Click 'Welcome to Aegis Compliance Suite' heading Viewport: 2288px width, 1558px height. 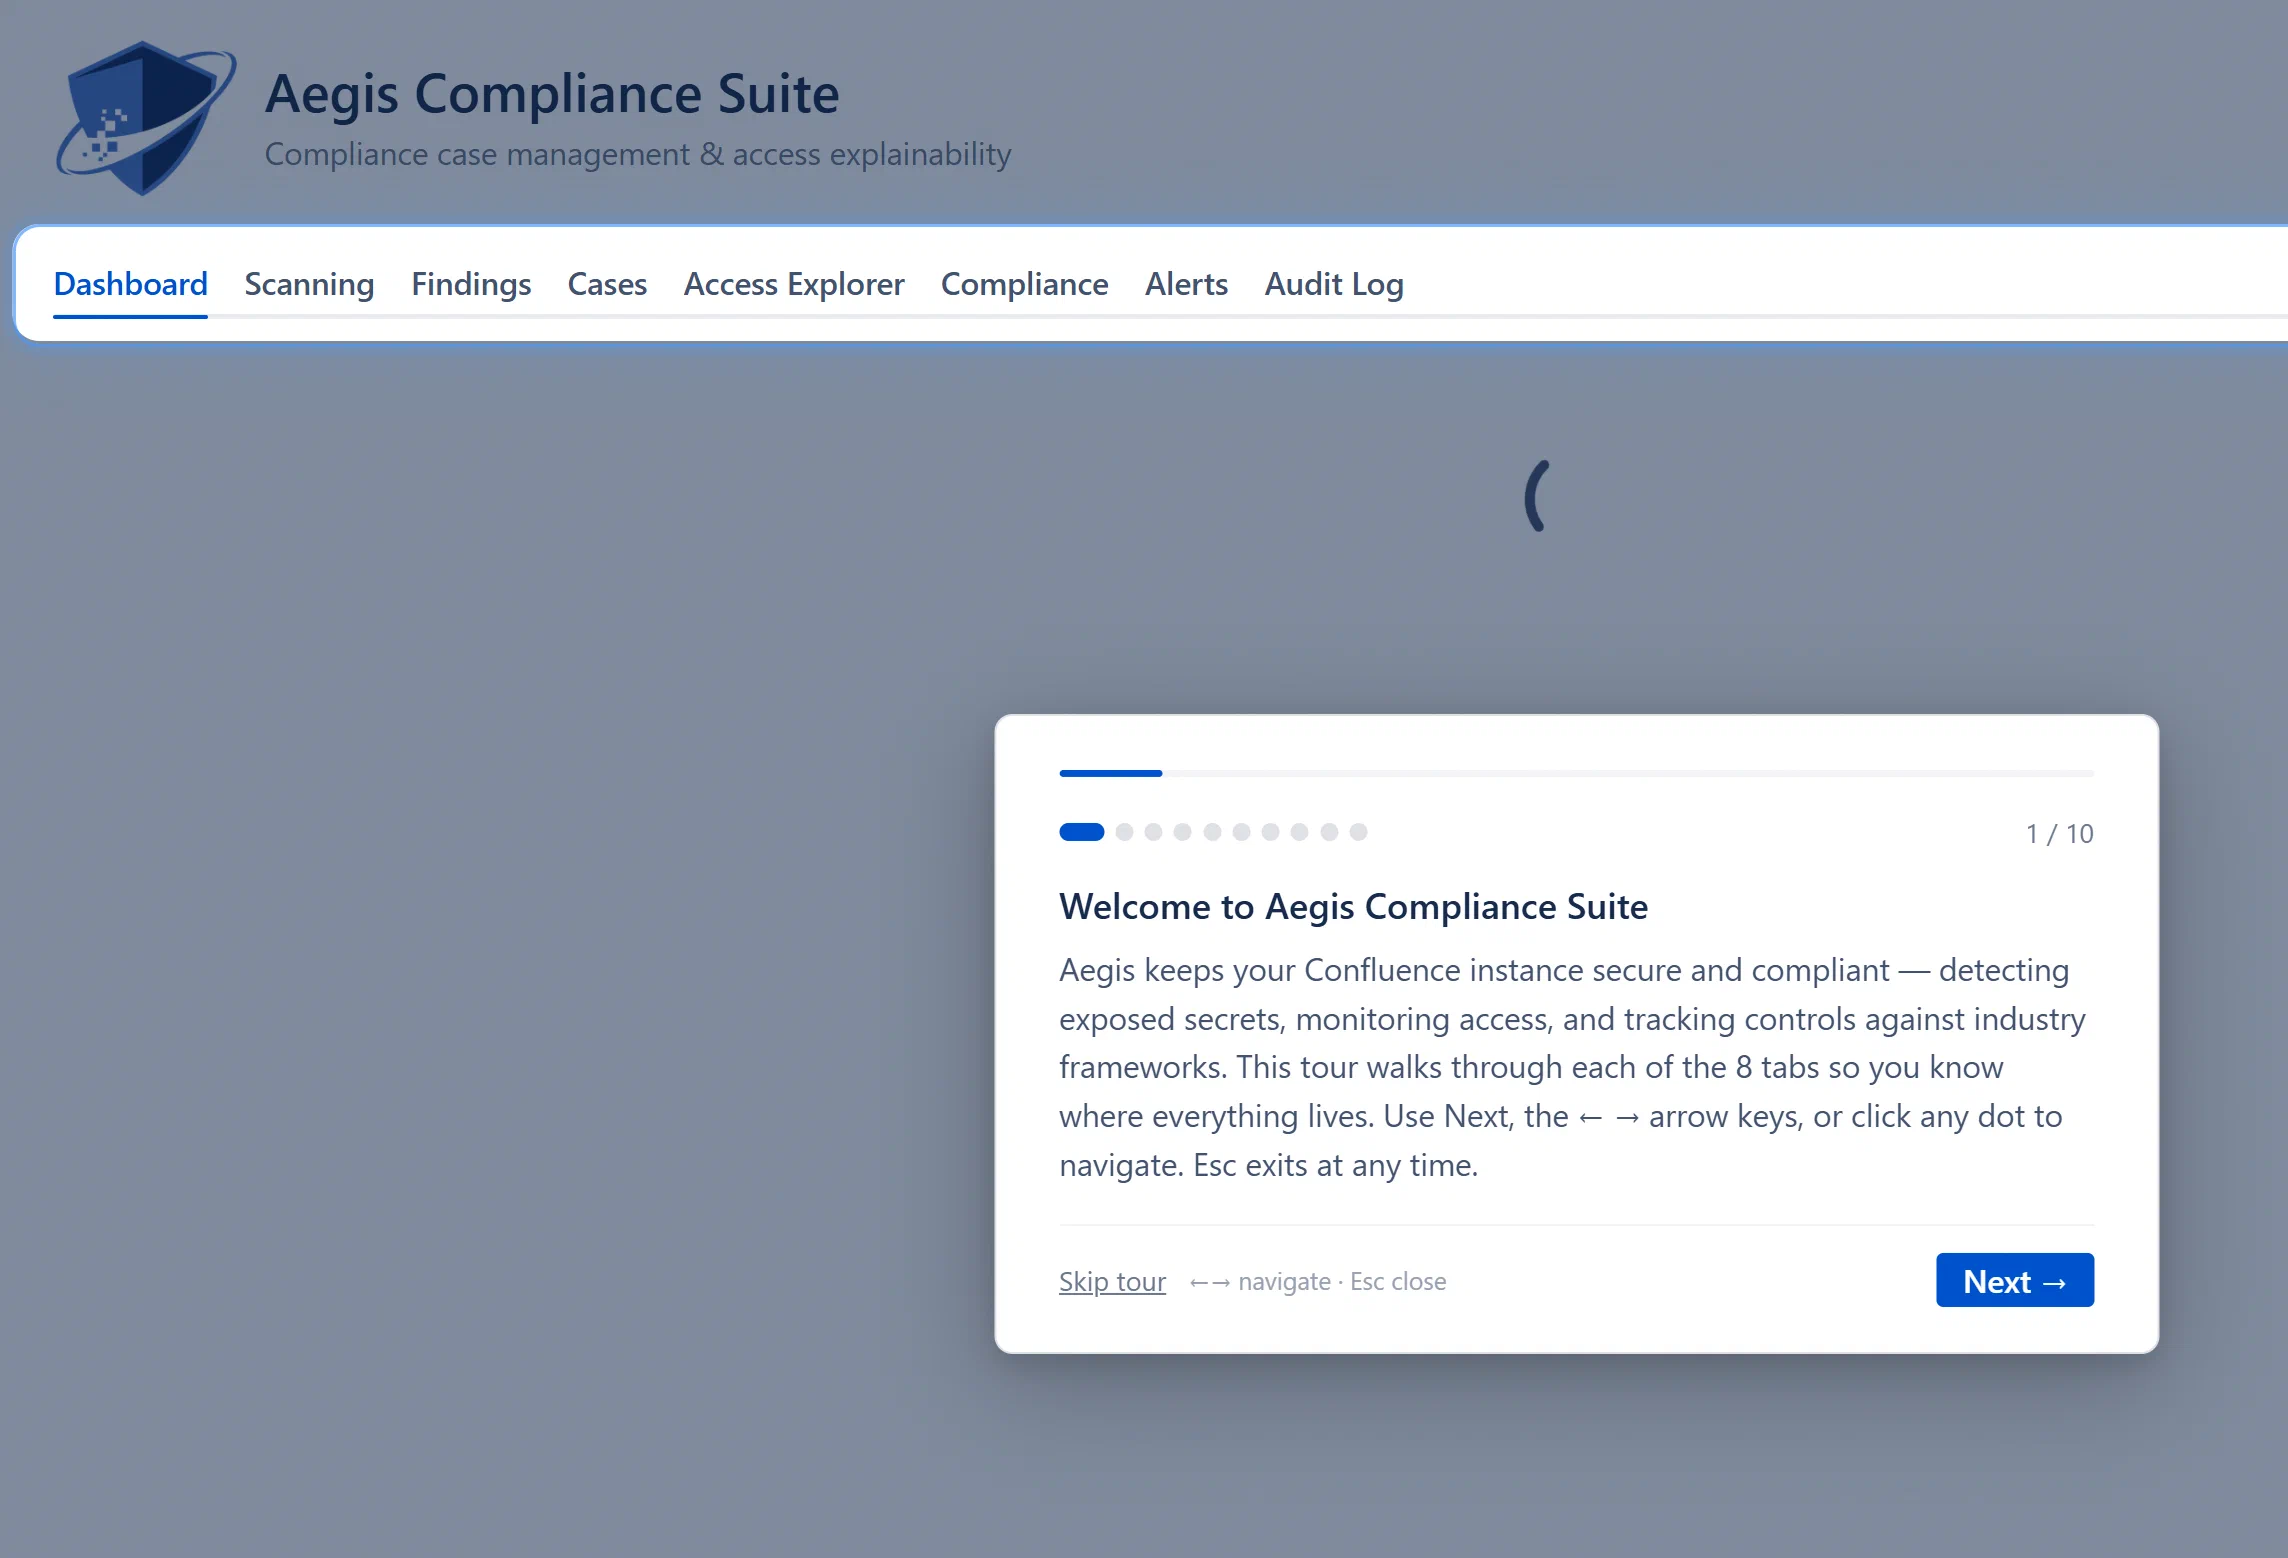point(1353,907)
